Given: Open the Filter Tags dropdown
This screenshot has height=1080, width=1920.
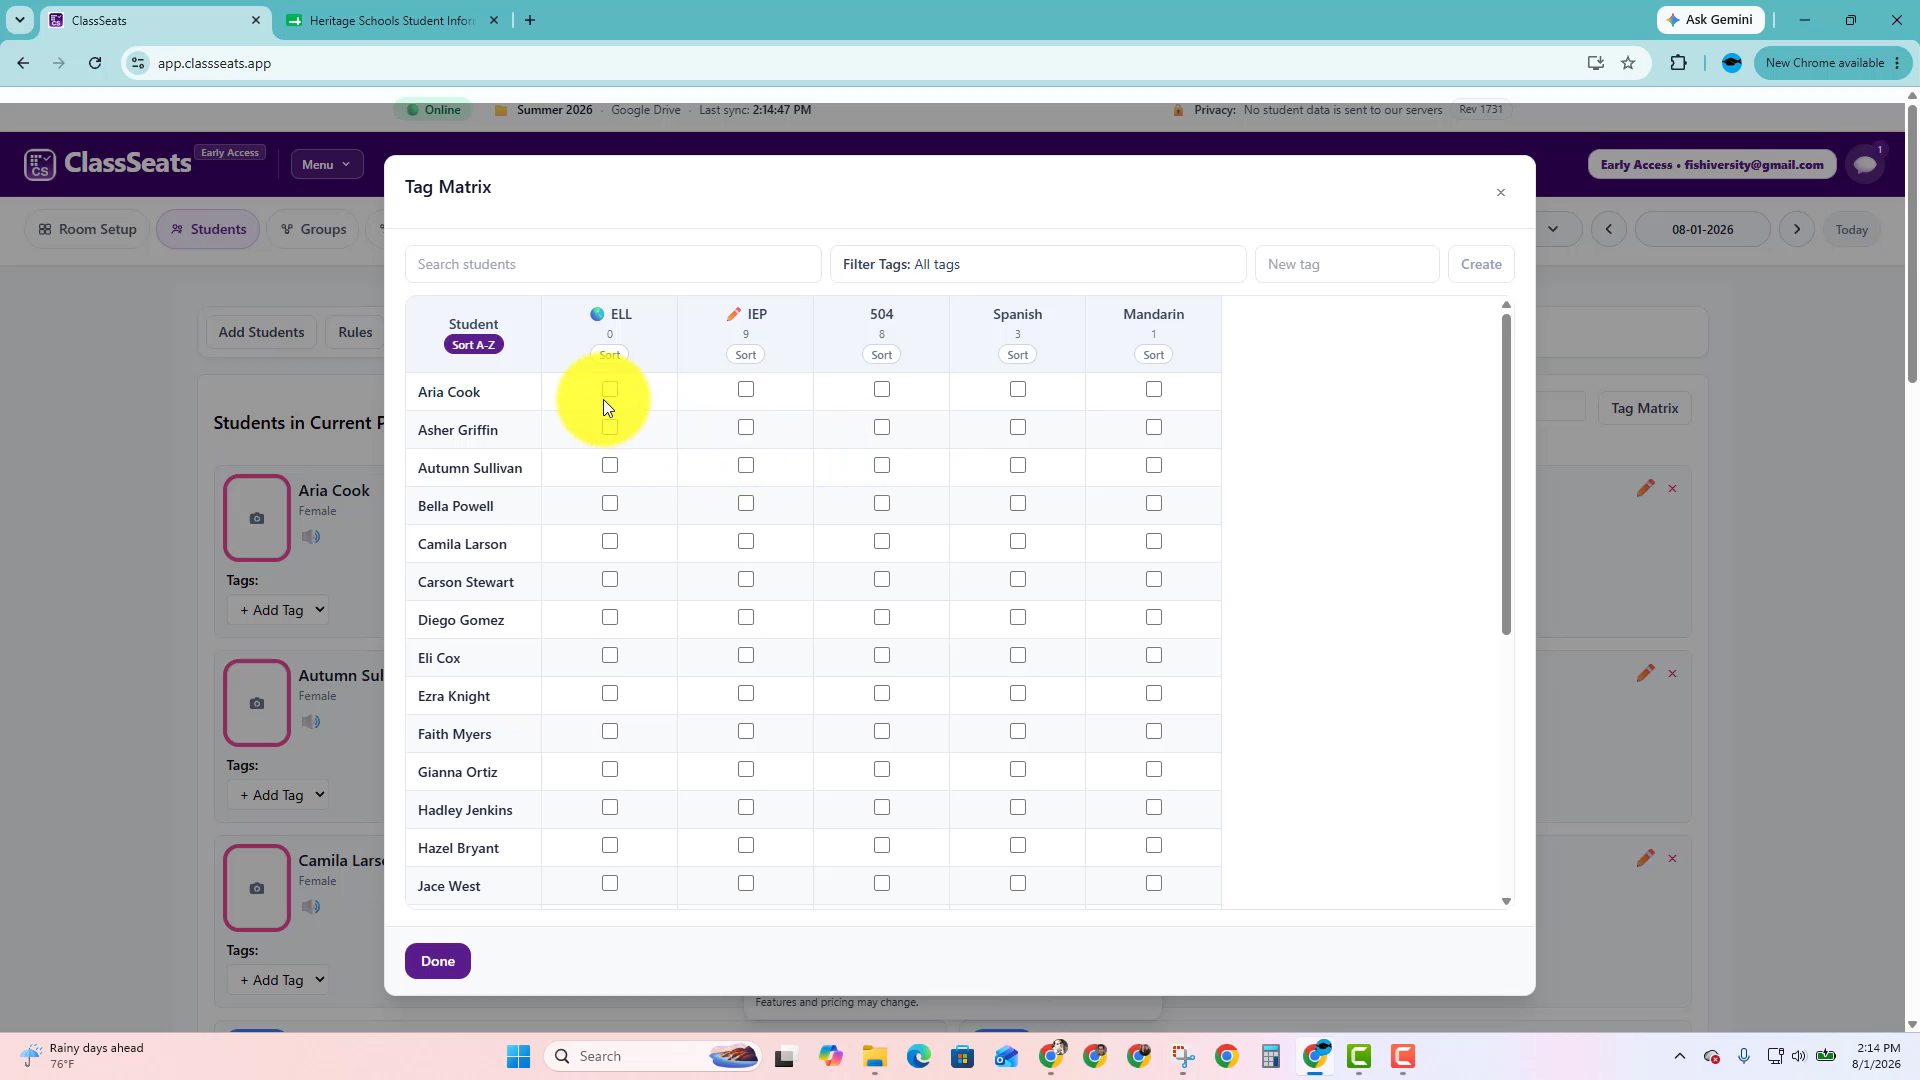Looking at the screenshot, I should tap(1038, 264).
